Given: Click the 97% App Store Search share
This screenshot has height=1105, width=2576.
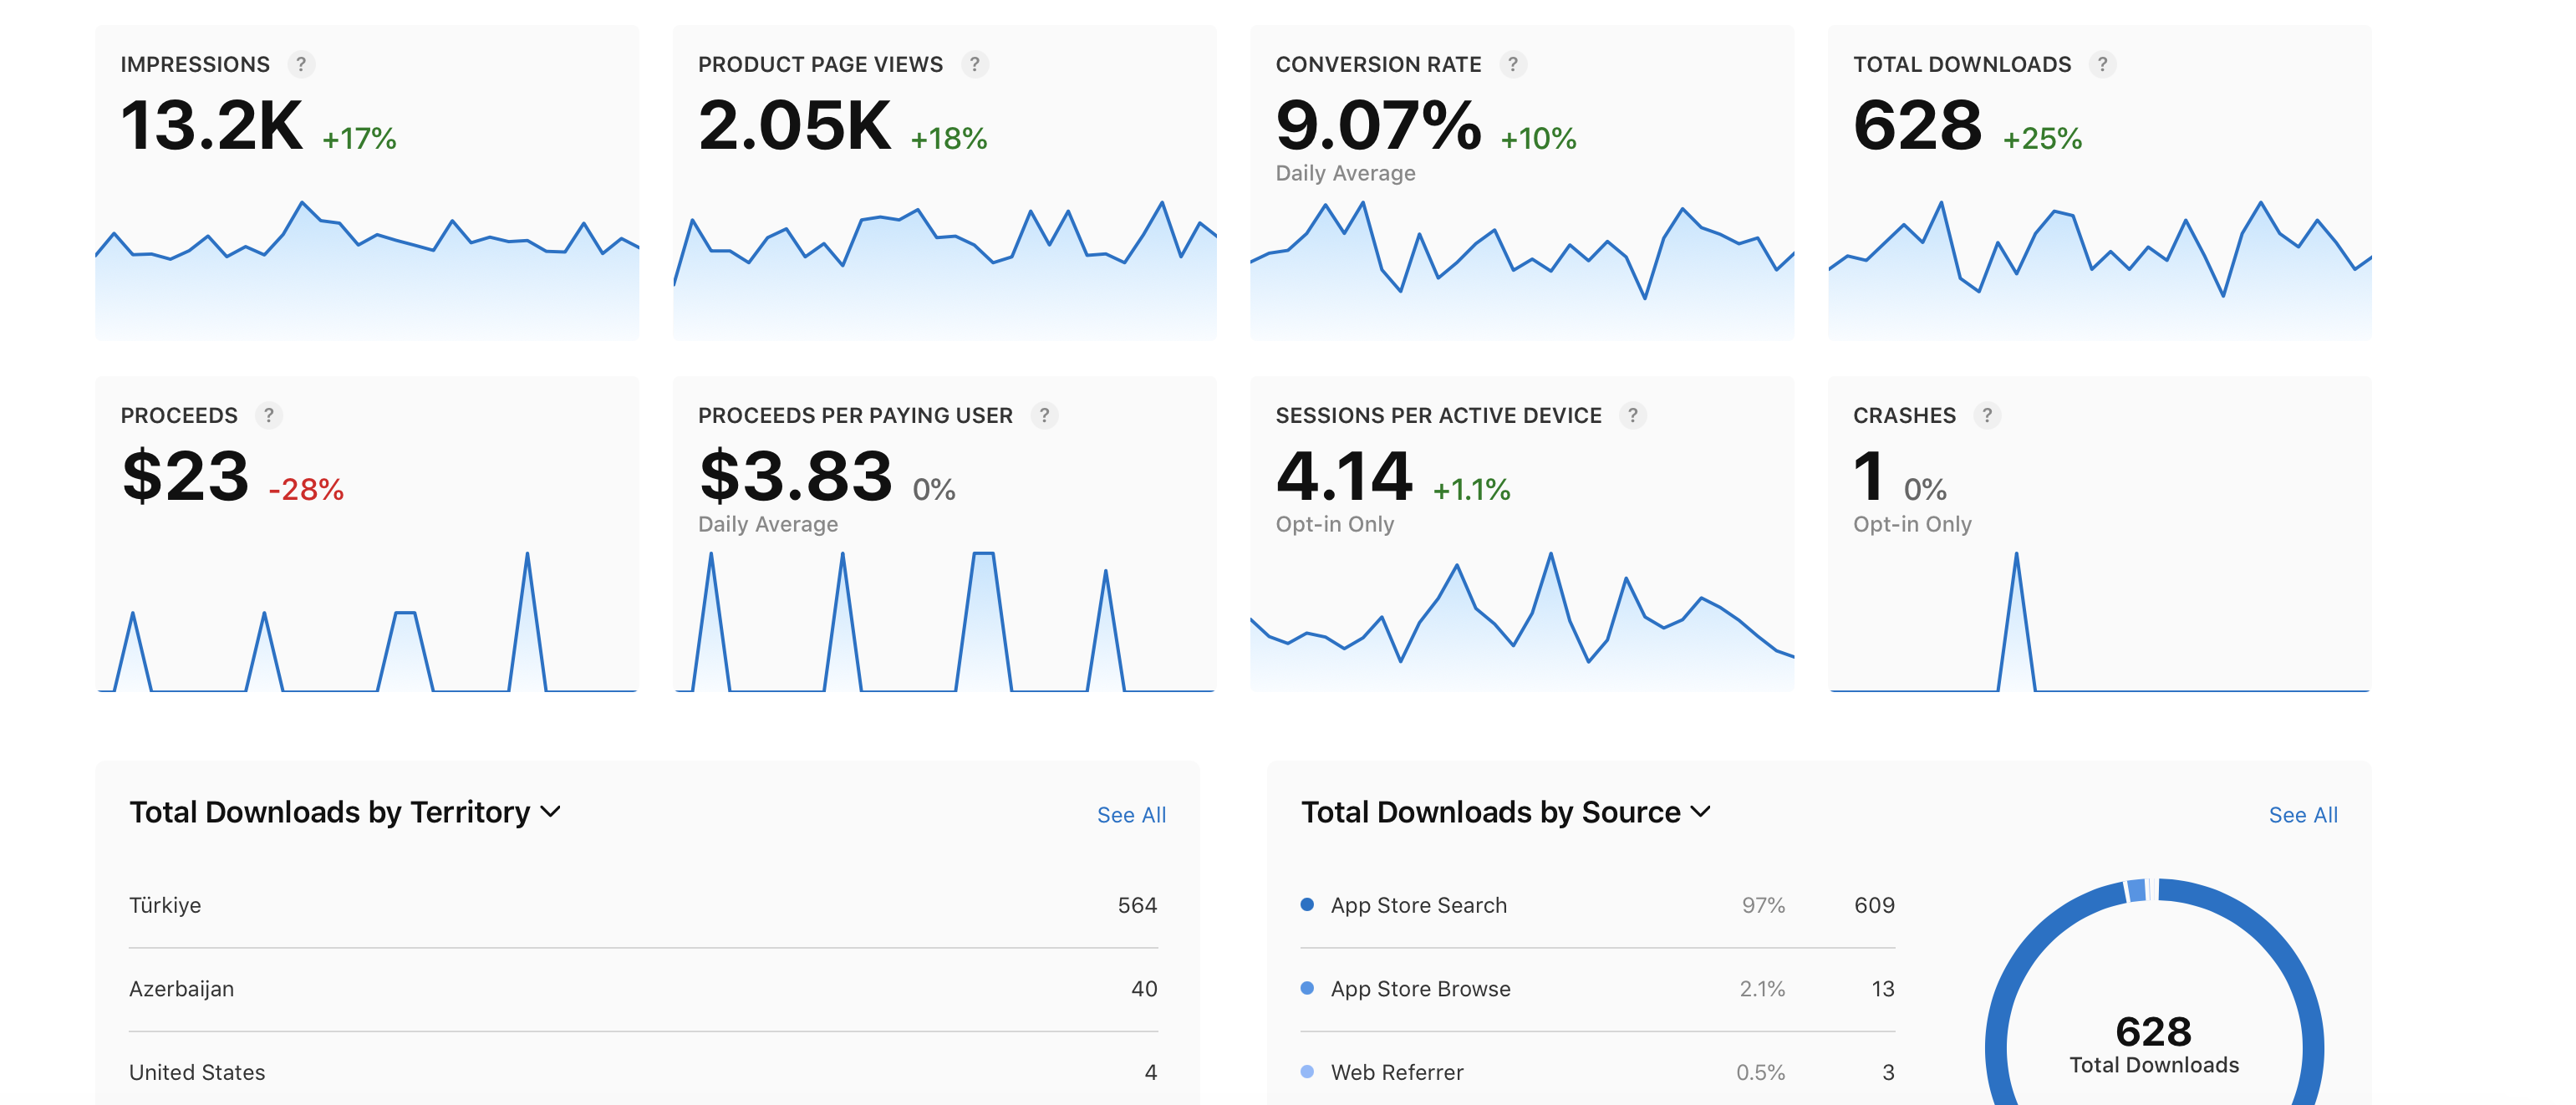Looking at the screenshot, I should [1763, 905].
